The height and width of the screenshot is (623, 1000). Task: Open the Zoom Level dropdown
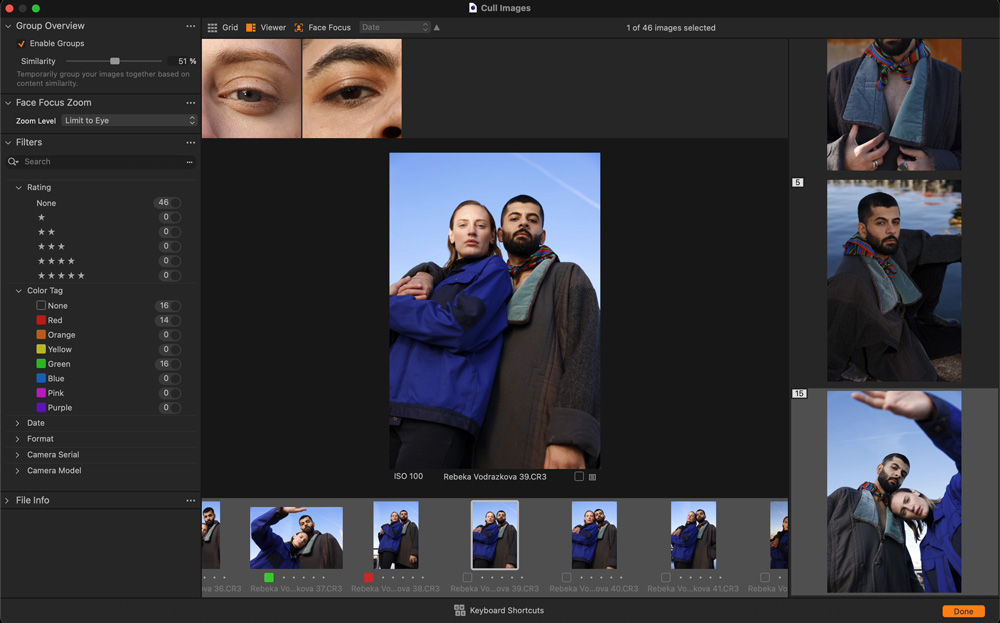click(x=129, y=121)
